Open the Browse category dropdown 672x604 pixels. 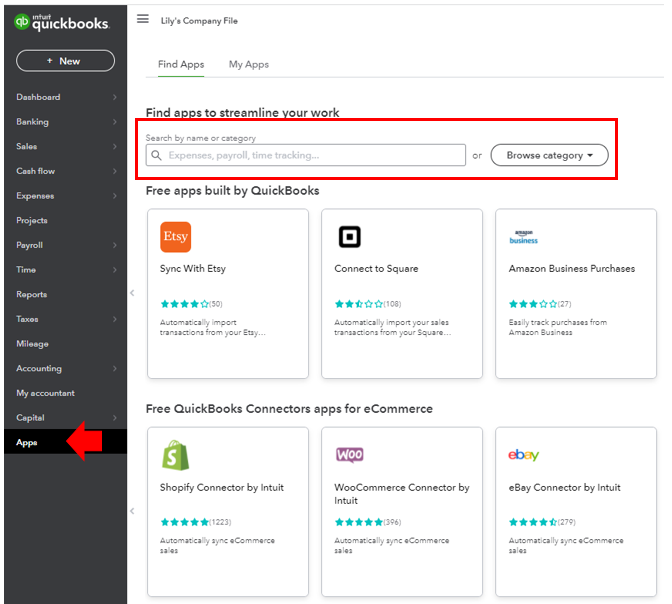coord(549,155)
